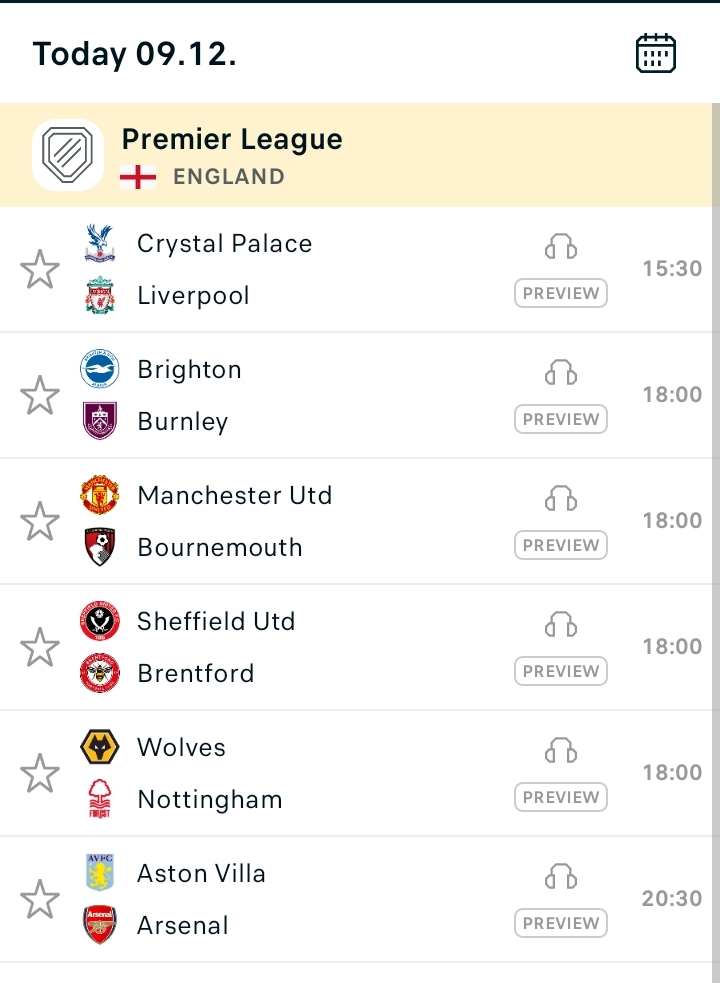The height and width of the screenshot is (983, 720).
Task: Toggle star for Brighton vs Burnley
Action: click(40, 396)
